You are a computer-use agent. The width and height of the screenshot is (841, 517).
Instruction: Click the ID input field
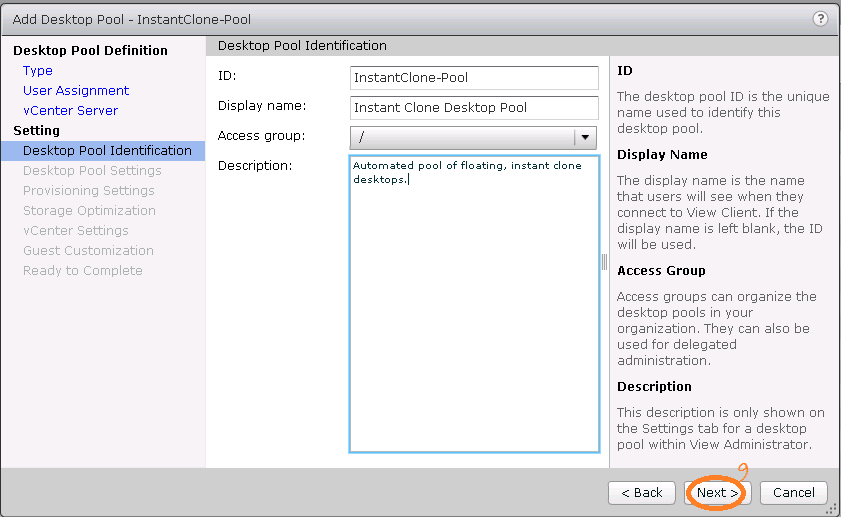[474, 78]
